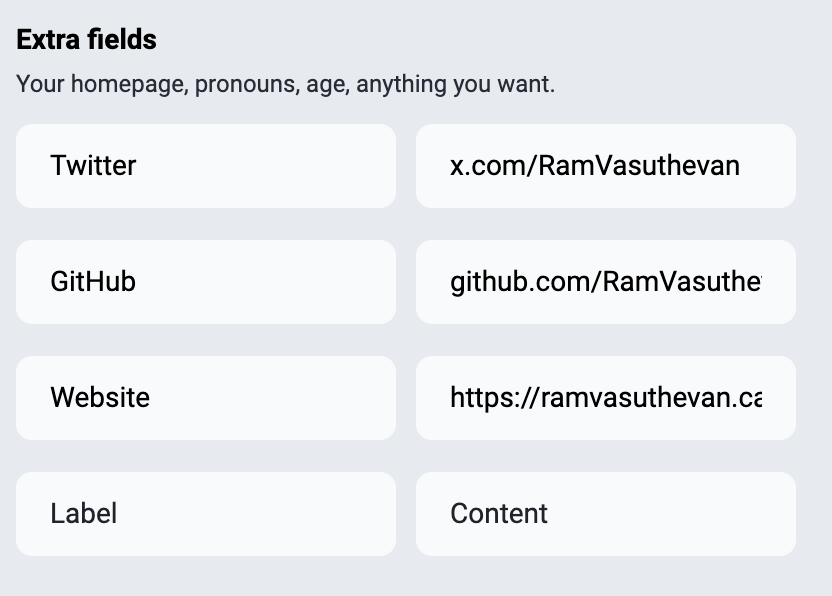Focus the x.com/RamVasuthevan content field

point(605,166)
